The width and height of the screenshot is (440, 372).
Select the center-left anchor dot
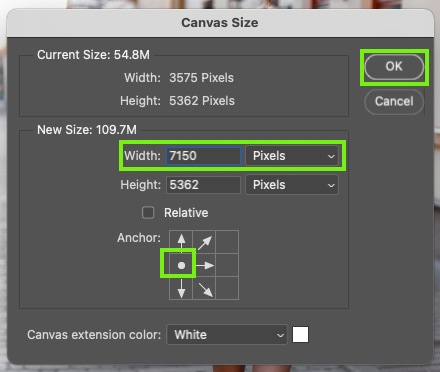[x=181, y=265]
